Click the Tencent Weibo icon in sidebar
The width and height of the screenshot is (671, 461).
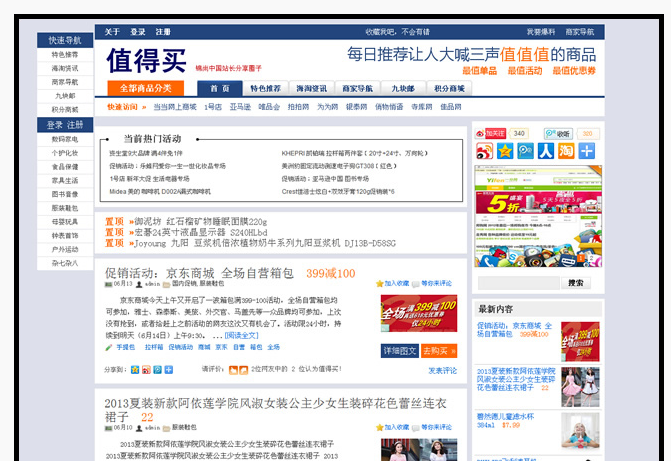tap(526, 151)
